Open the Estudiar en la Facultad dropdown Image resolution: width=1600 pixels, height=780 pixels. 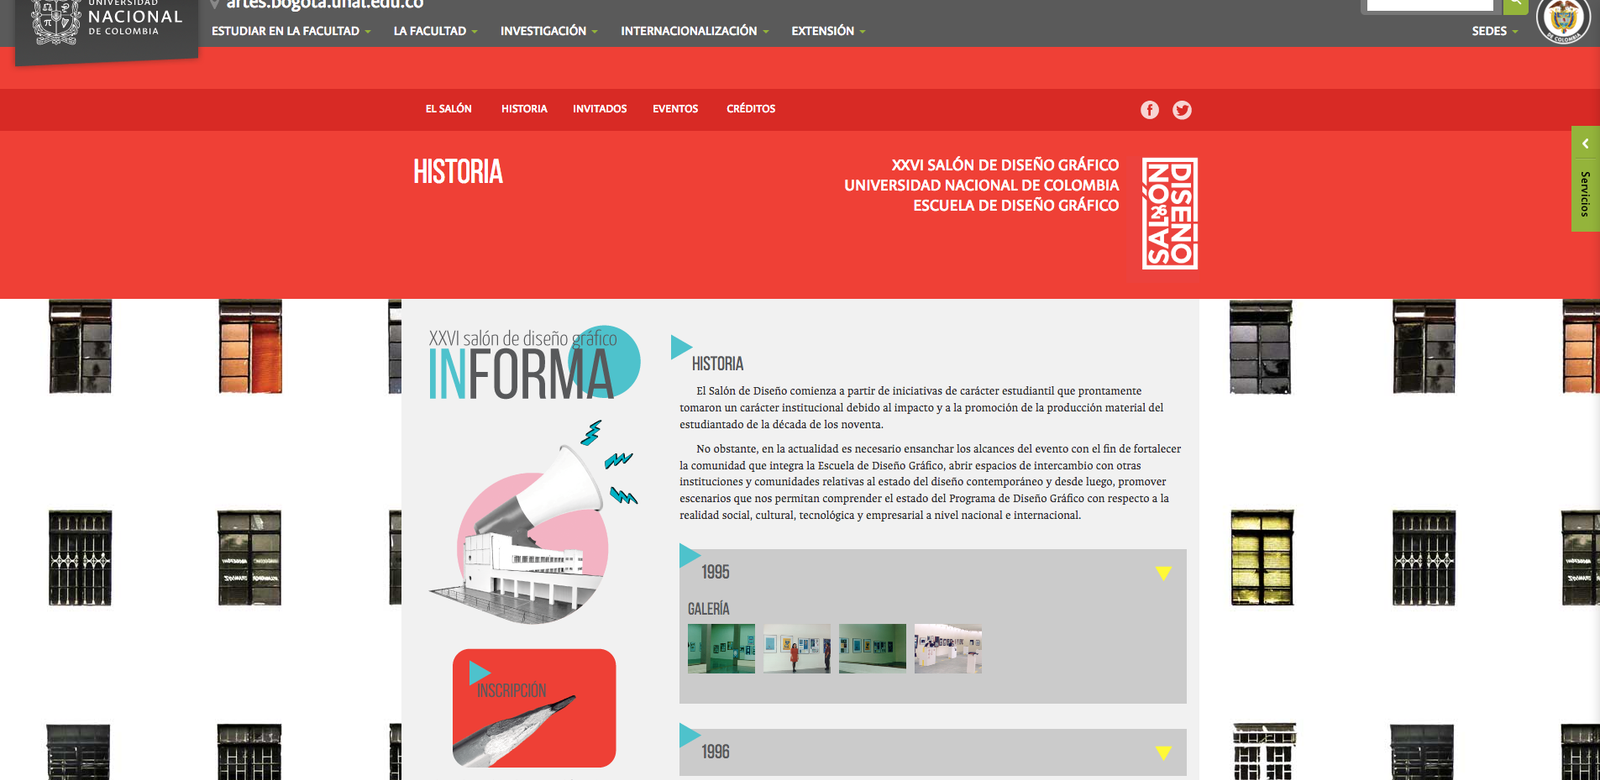tap(291, 31)
